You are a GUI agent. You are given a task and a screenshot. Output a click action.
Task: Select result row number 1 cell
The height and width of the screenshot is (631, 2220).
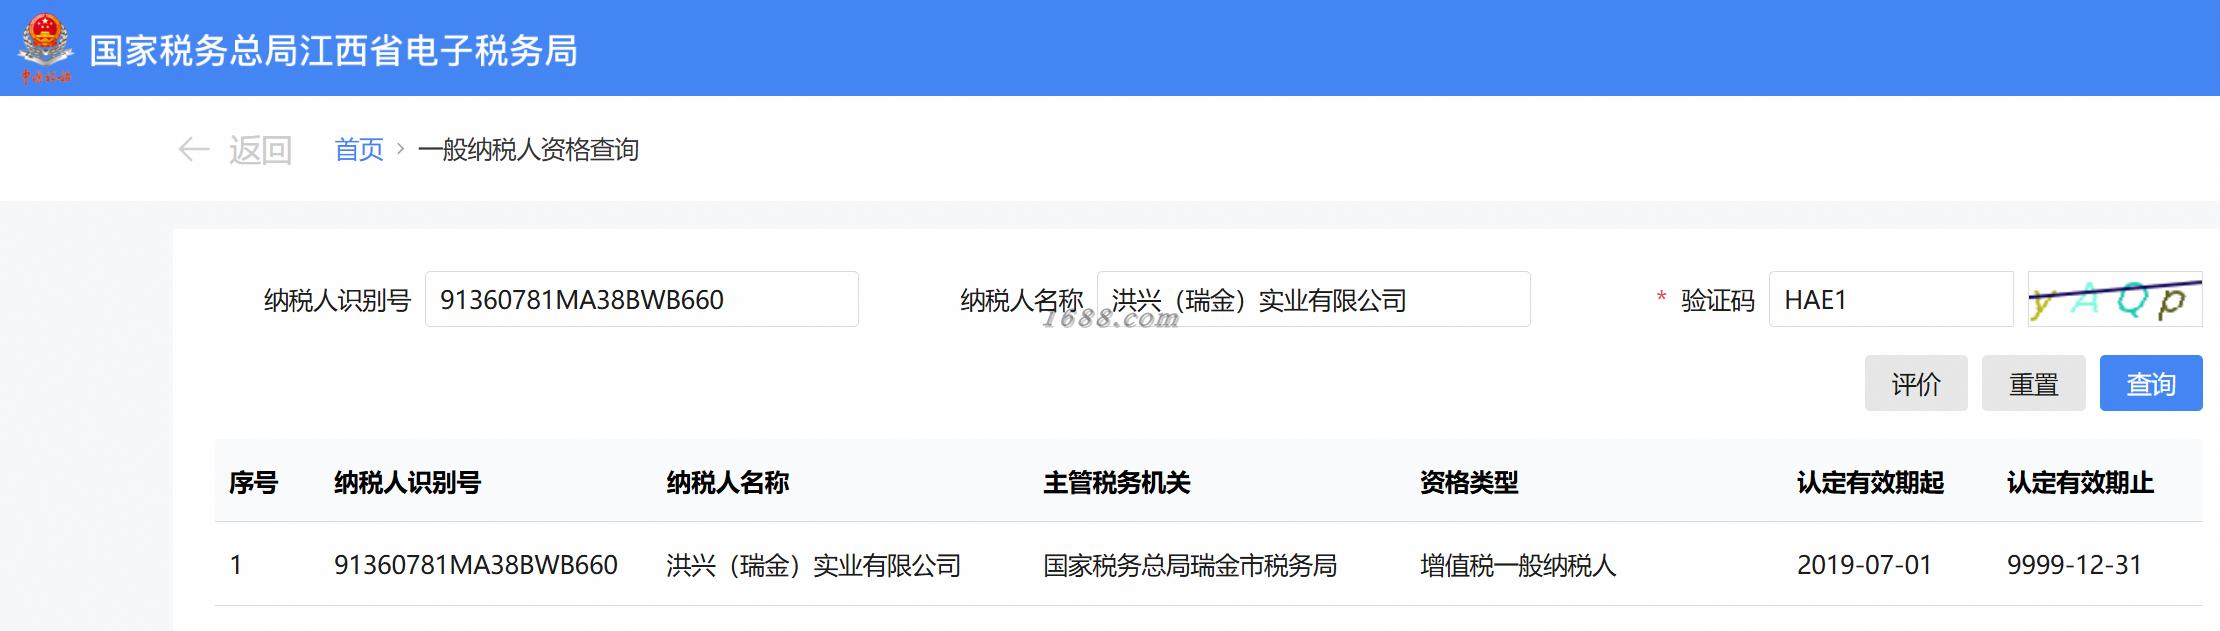pos(236,565)
